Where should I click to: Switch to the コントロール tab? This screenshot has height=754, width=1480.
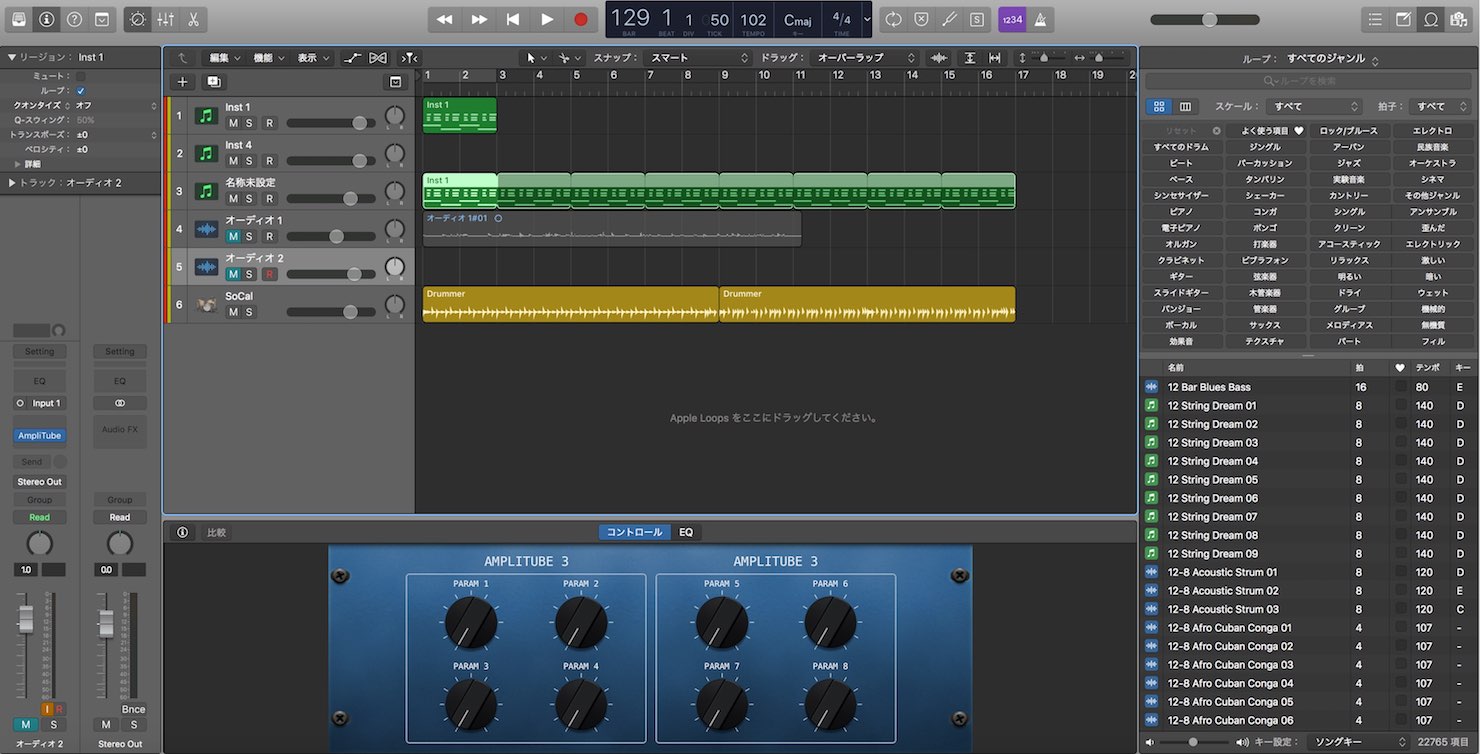634,532
